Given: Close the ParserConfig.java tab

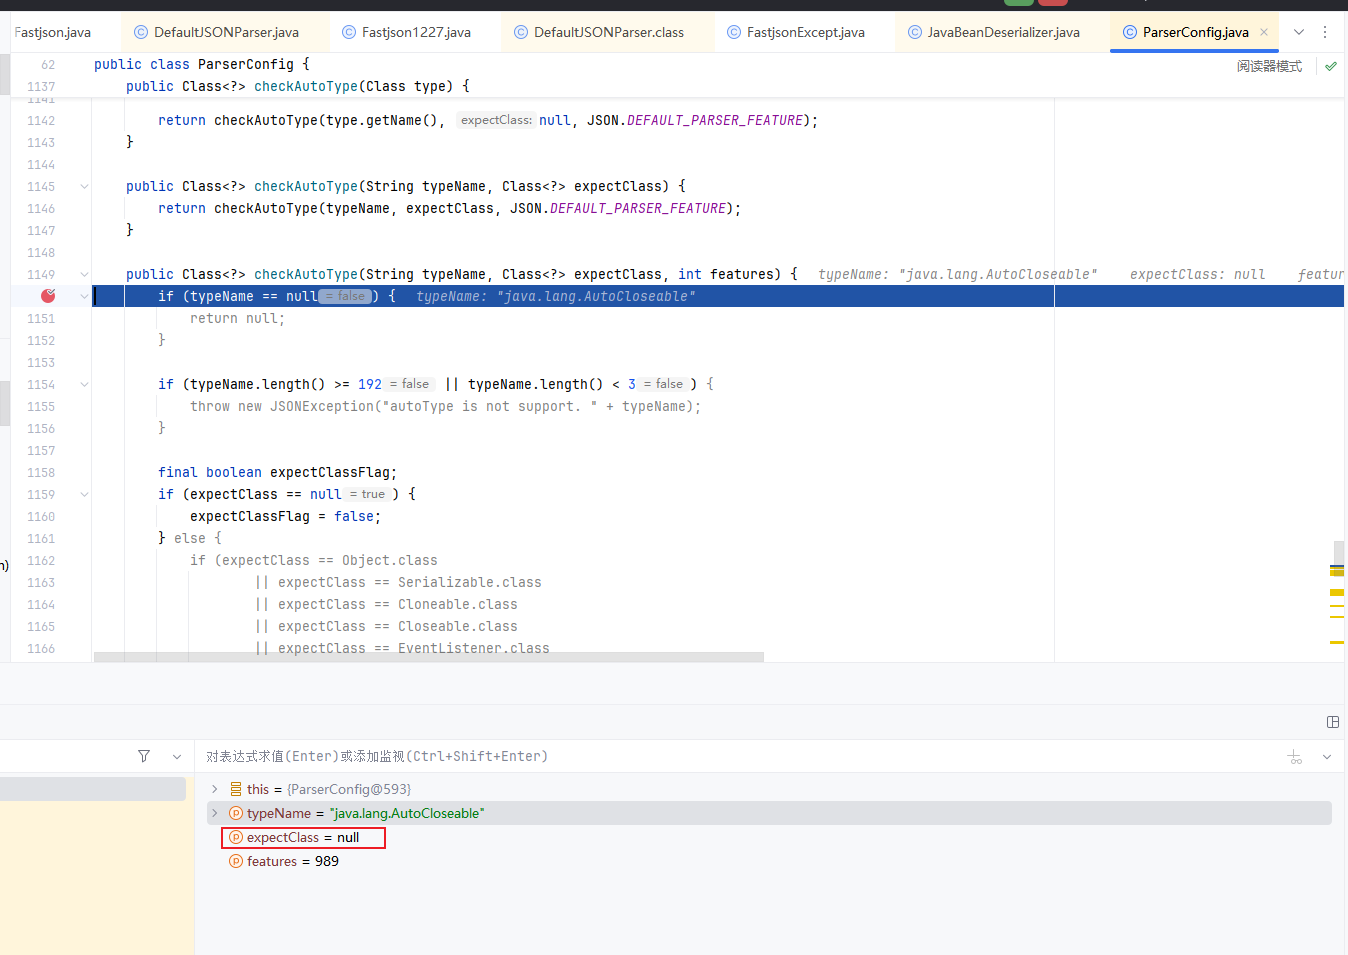Looking at the screenshot, I should point(1264,32).
